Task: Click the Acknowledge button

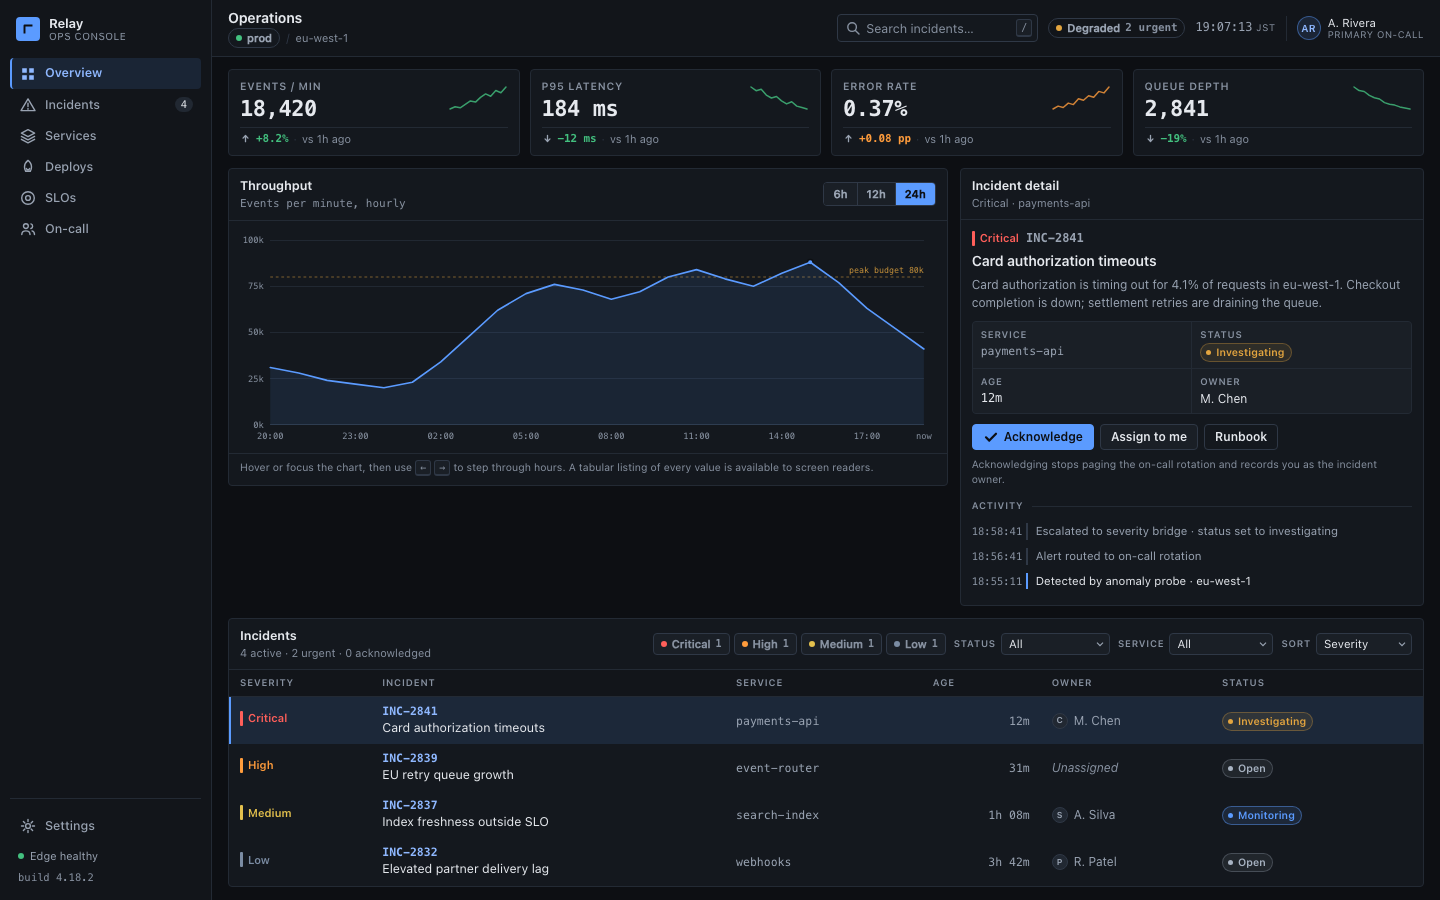Action: (1033, 437)
